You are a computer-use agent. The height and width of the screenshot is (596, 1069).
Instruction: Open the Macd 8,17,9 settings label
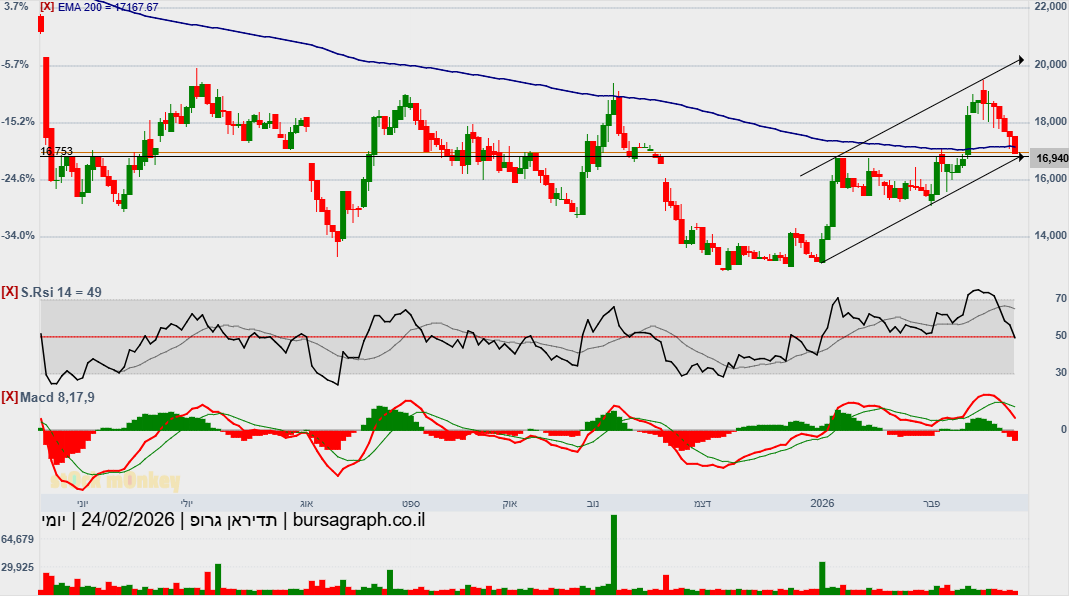(x=57, y=398)
